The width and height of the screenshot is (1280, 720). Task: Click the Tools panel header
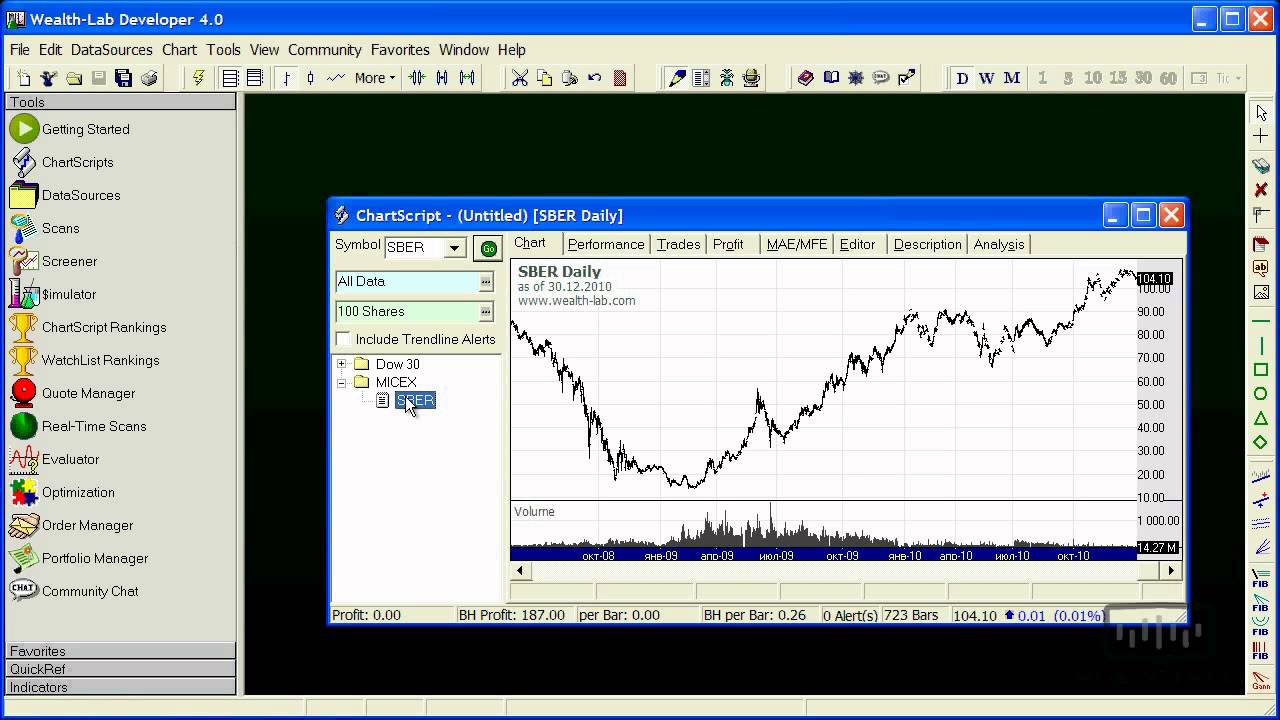tap(121, 102)
